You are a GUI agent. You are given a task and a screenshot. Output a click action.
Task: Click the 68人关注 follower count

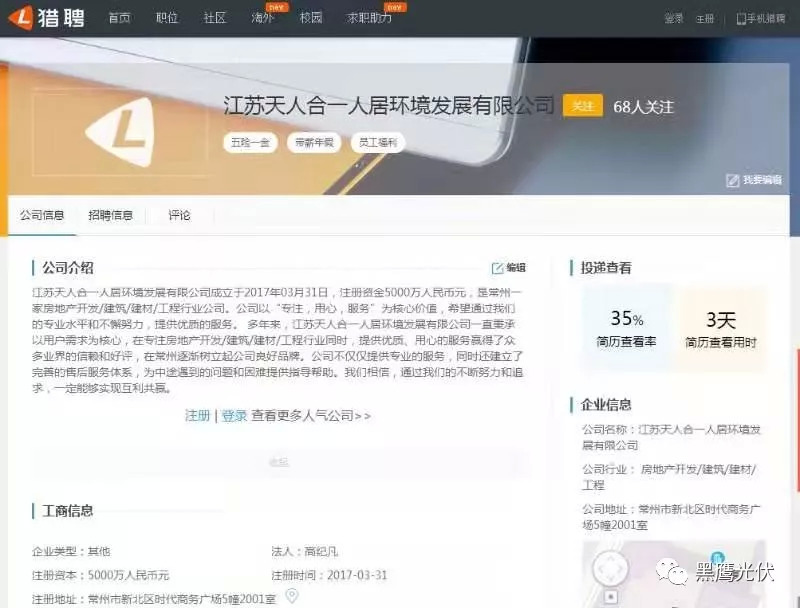pos(643,107)
